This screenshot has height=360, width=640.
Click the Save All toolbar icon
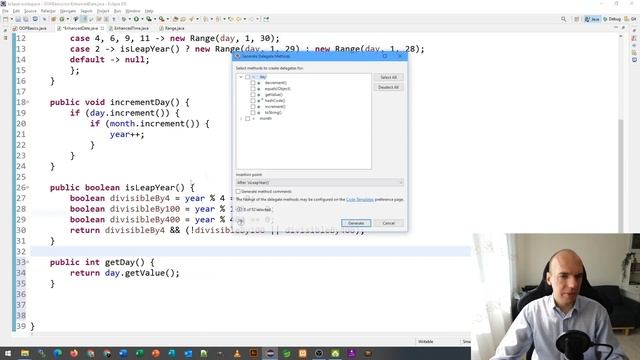[25, 19]
